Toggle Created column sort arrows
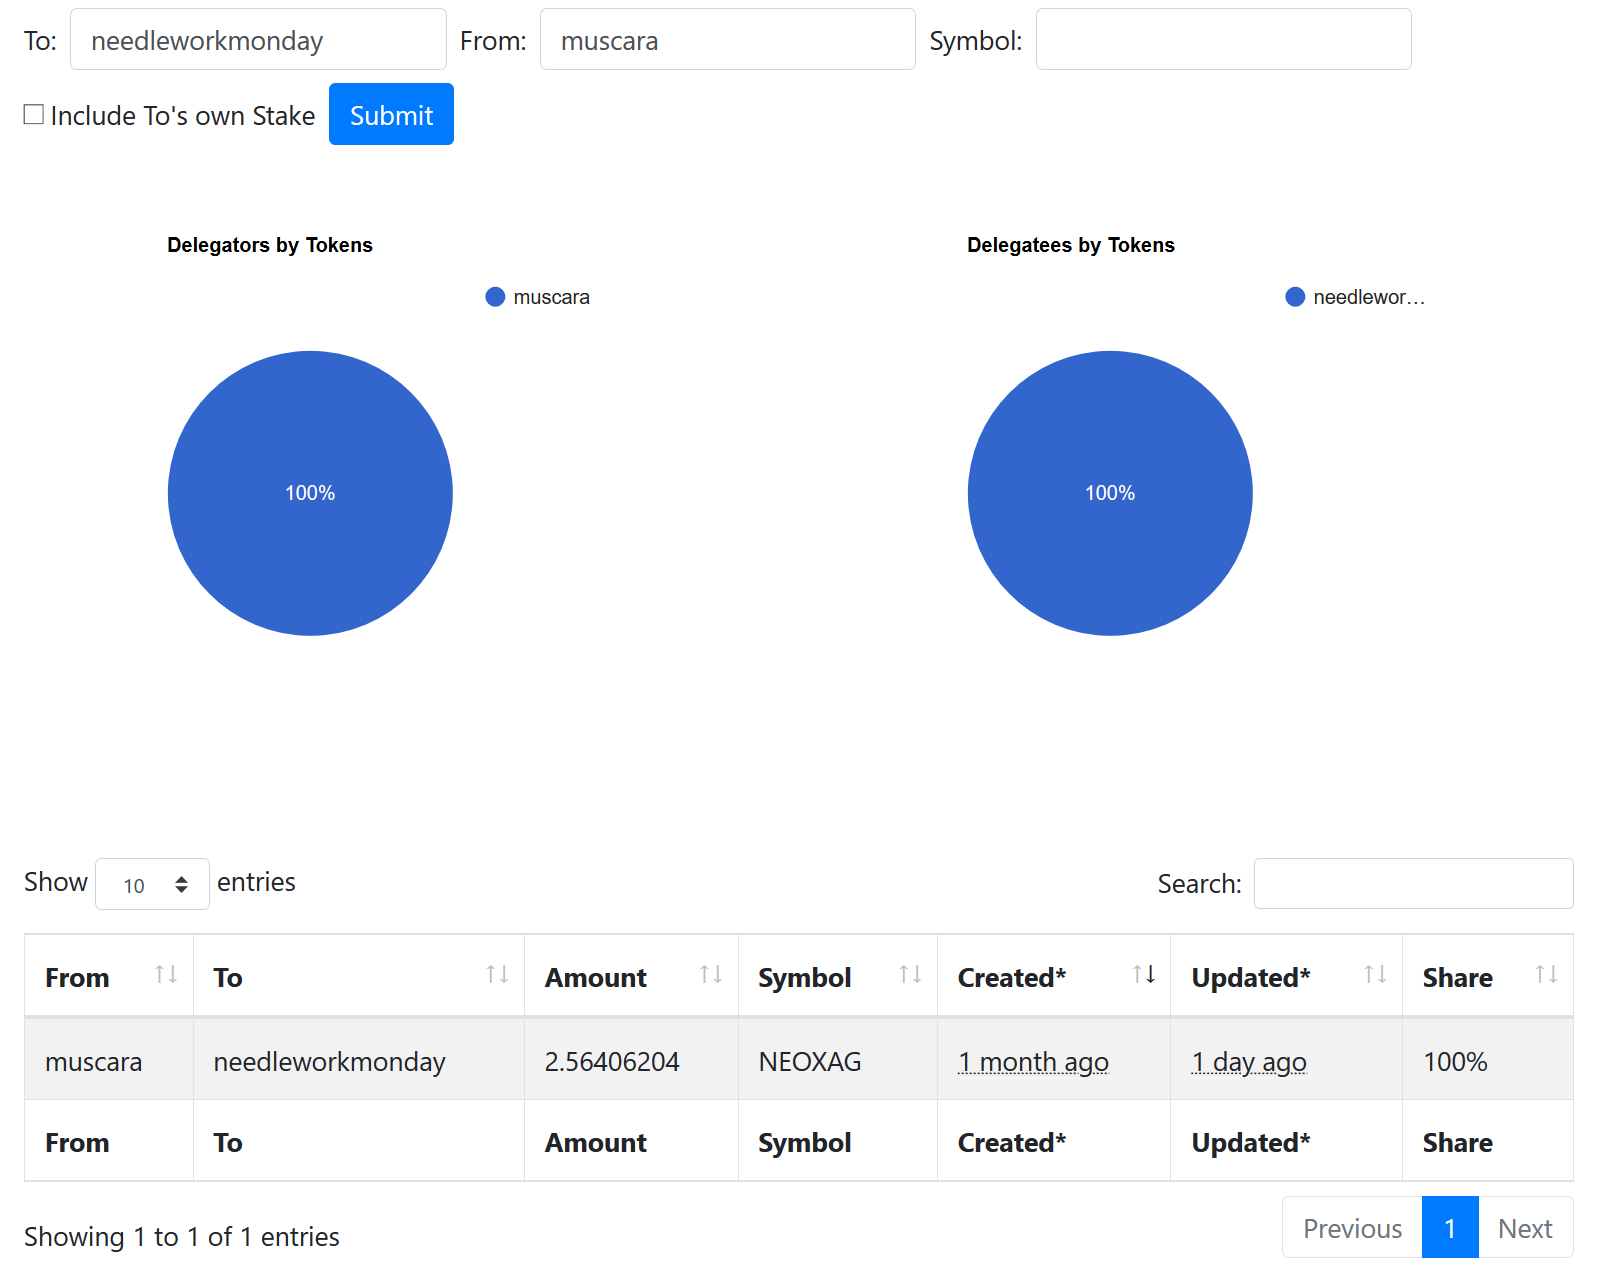The width and height of the screenshot is (1598, 1280). 1144,975
